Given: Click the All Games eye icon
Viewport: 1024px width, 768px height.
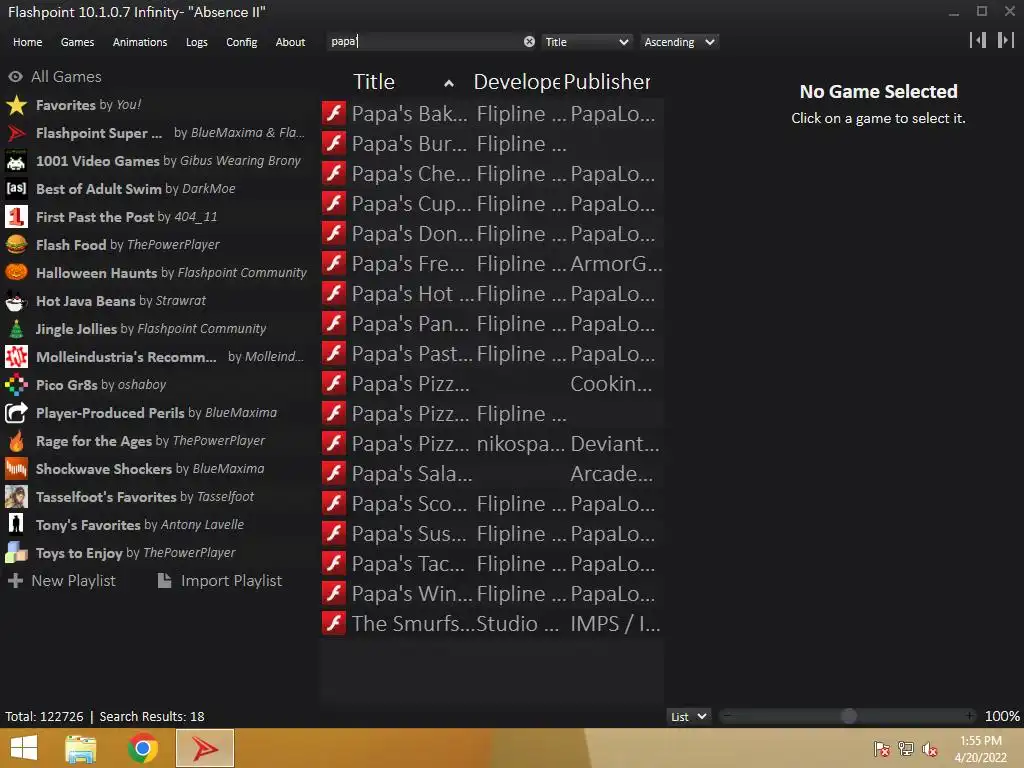Looking at the screenshot, I should (16, 76).
